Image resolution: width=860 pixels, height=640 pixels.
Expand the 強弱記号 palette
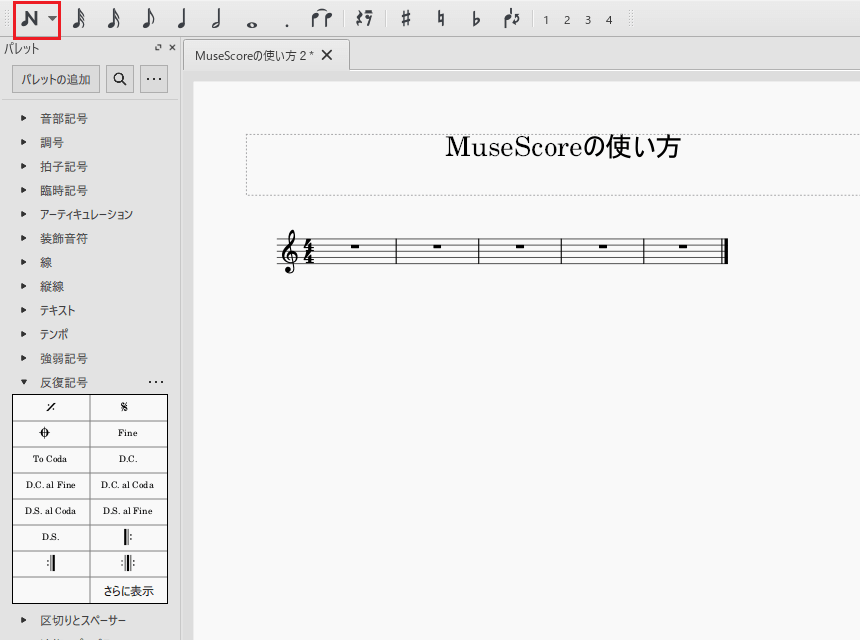tap(24, 358)
